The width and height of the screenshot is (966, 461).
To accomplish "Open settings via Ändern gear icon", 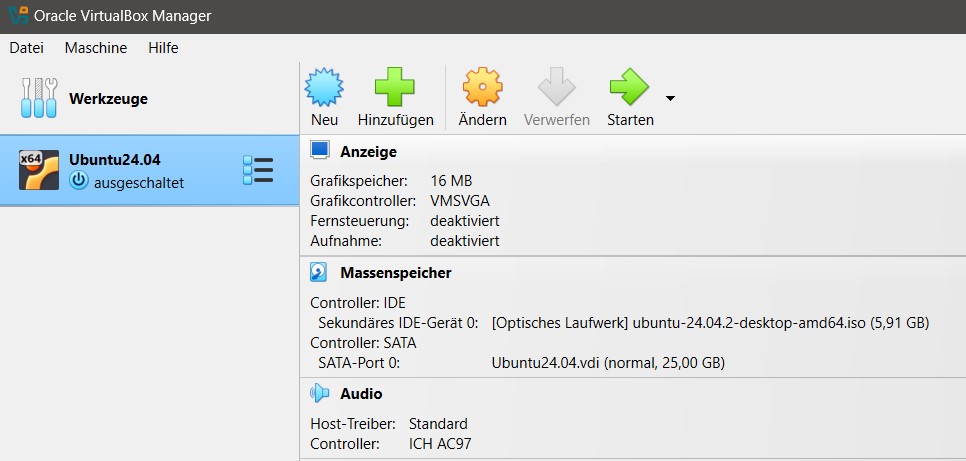I will pos(482,87).
